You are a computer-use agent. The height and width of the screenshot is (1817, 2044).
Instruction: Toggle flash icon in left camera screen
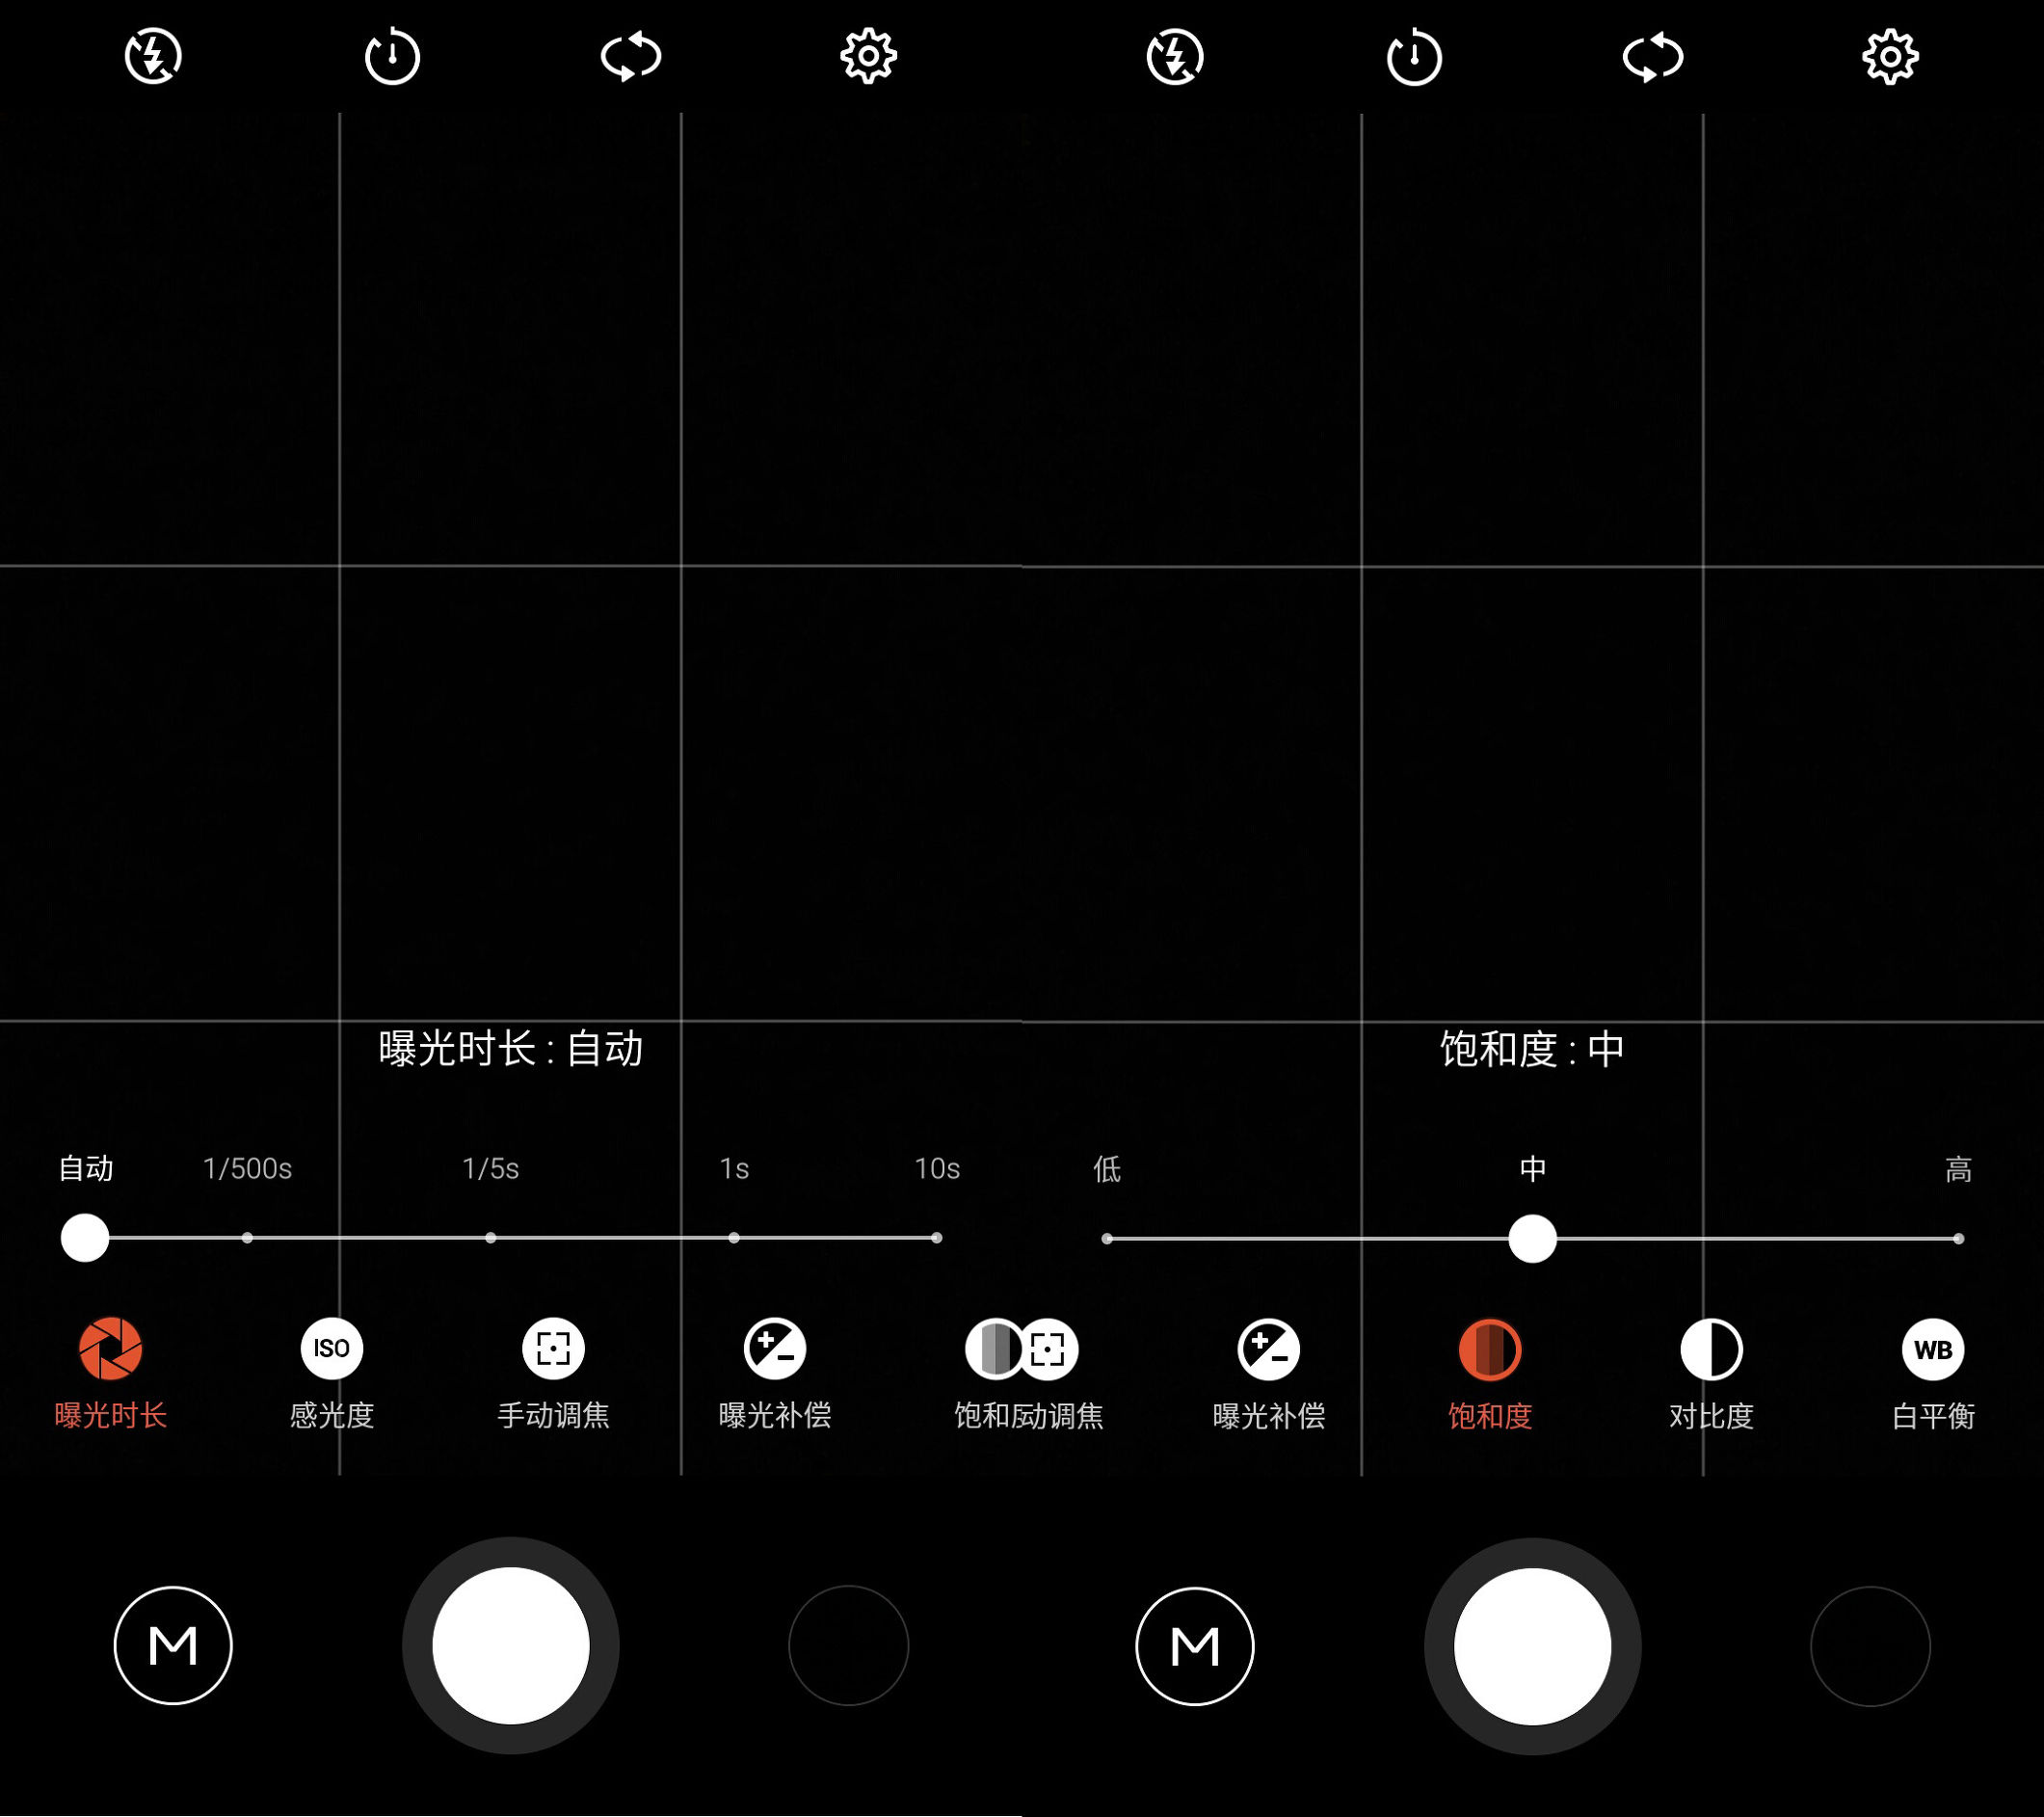coord(153,56)
